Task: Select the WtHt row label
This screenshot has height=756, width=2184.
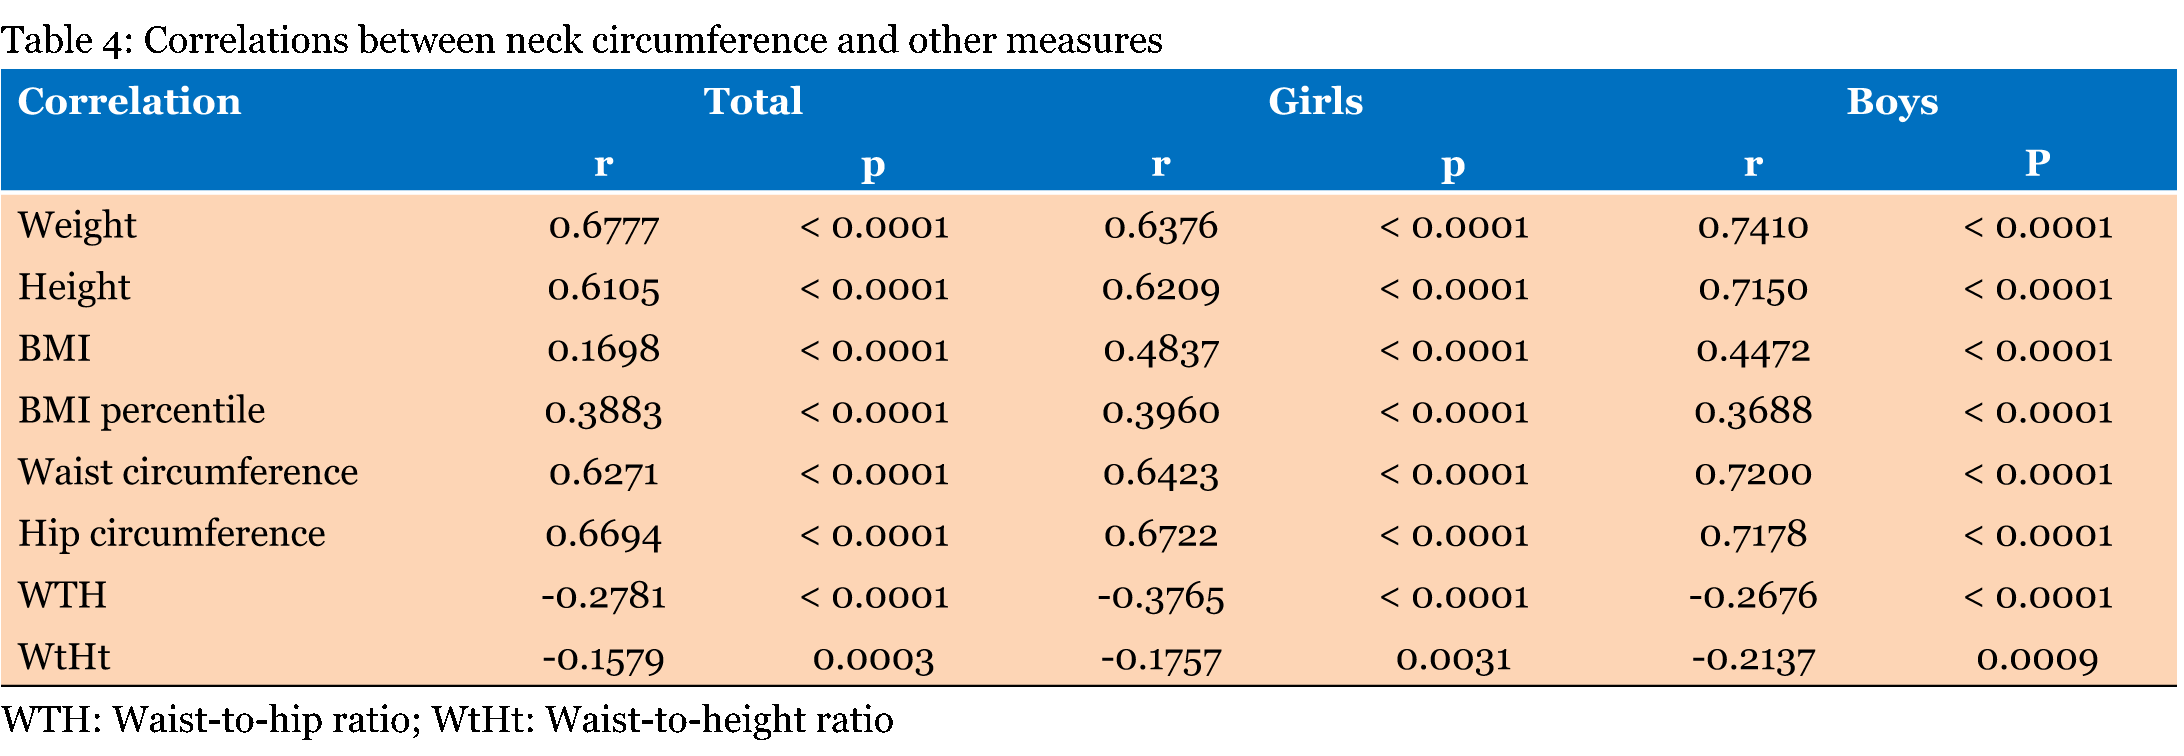Action: [x=64, y=658]
